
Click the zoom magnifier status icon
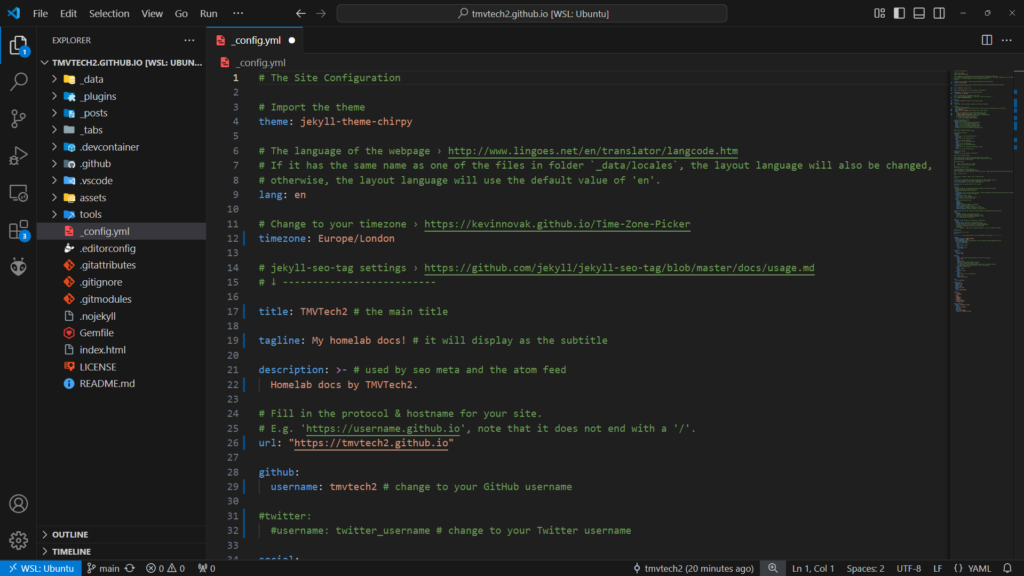(x=773, y=568)
